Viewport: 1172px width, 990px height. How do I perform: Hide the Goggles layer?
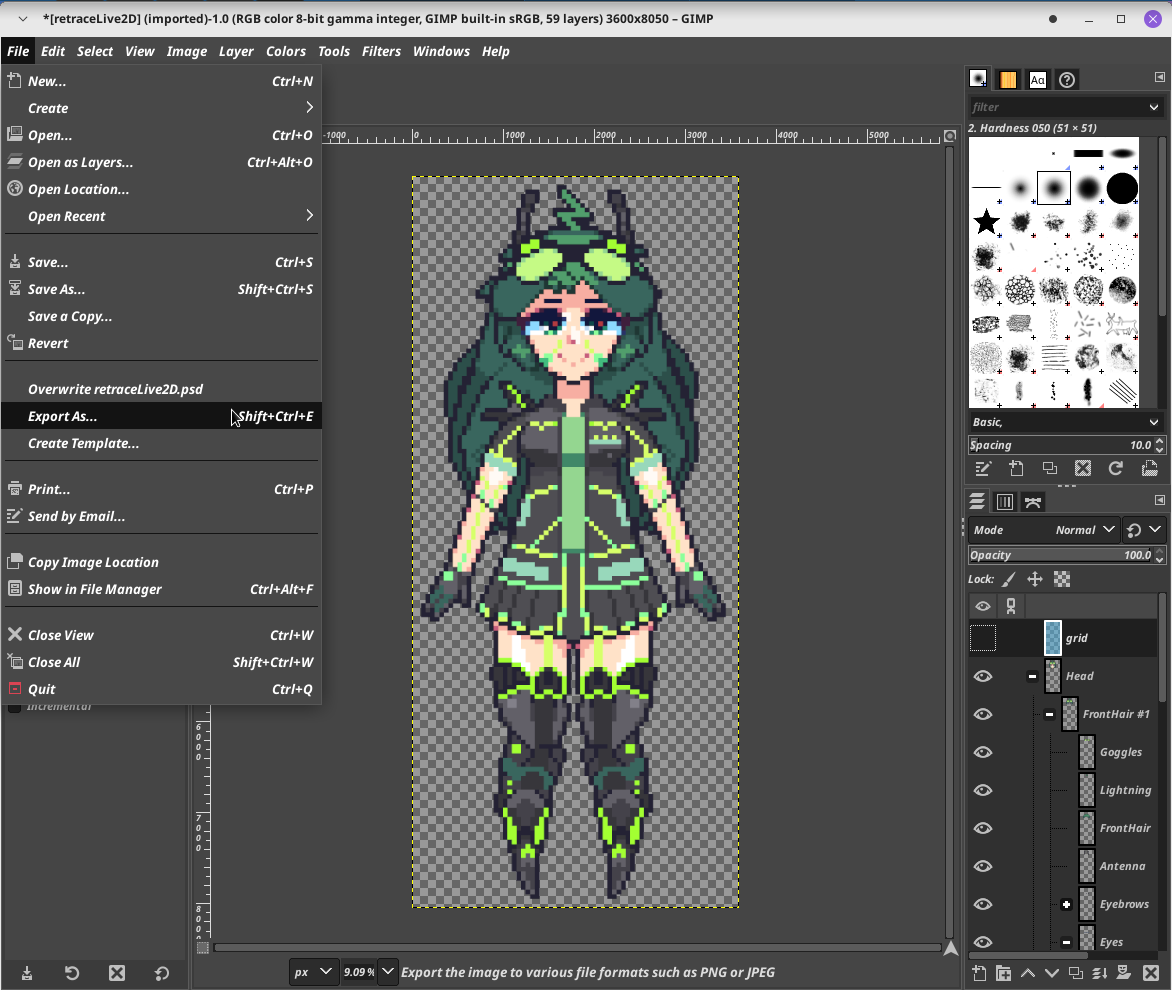pyautogui.click(x=983, y=752)
